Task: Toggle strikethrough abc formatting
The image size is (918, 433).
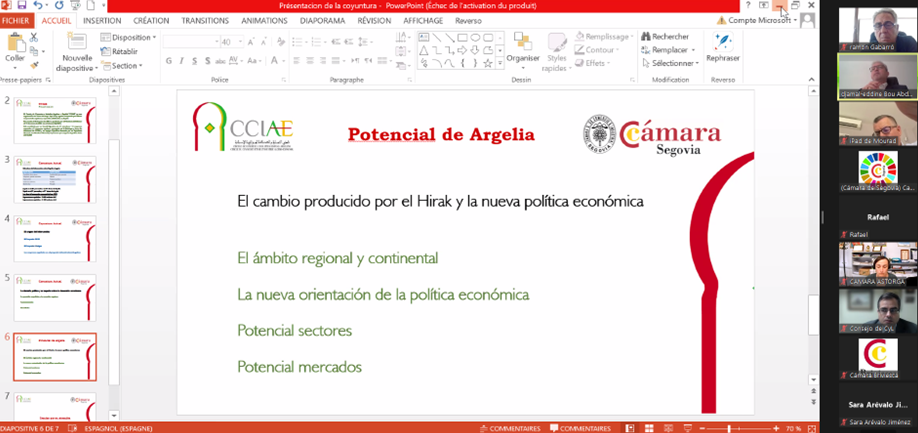Action: point(221,61)
